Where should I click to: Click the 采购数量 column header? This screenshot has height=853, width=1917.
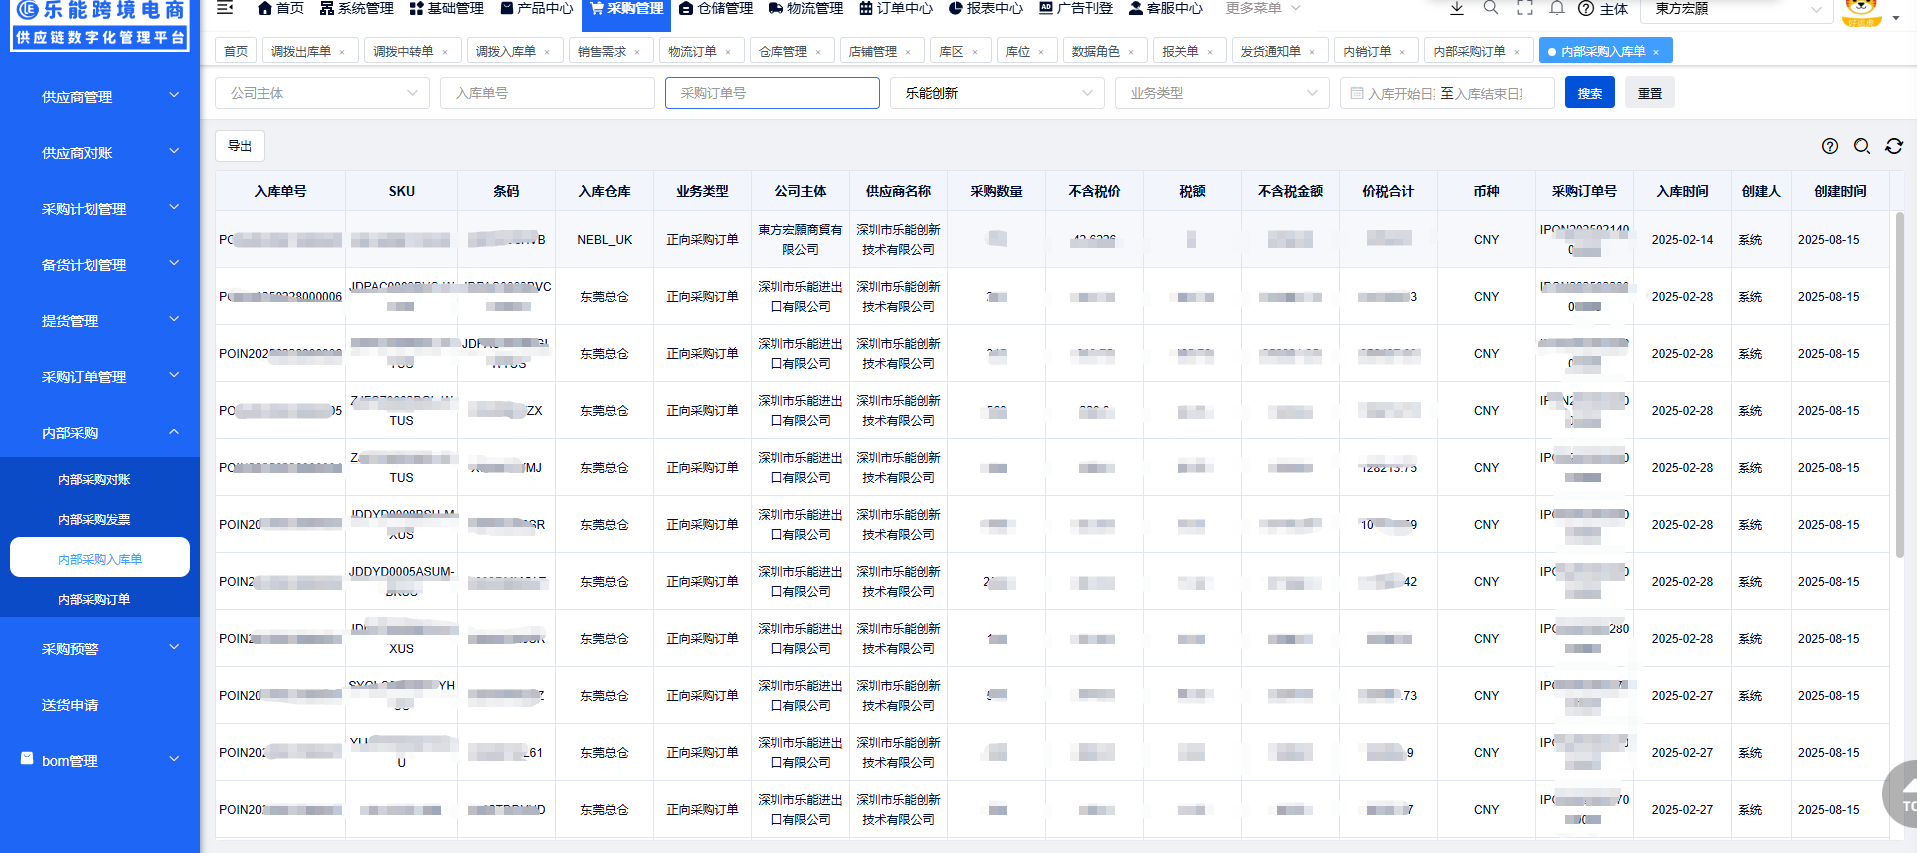996,191
